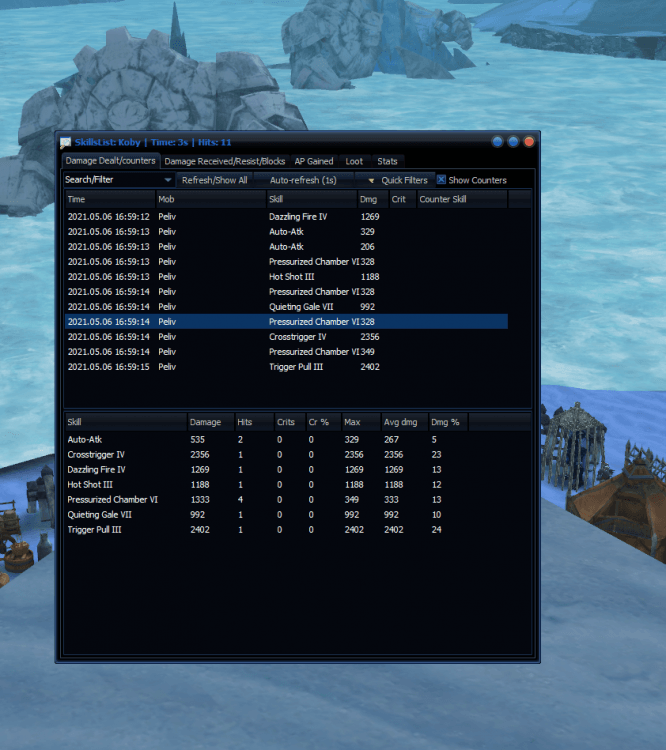This screenshot has height=750, width=666.
Task: Open the Quick Filters menu
Action: tap(404, 180)
